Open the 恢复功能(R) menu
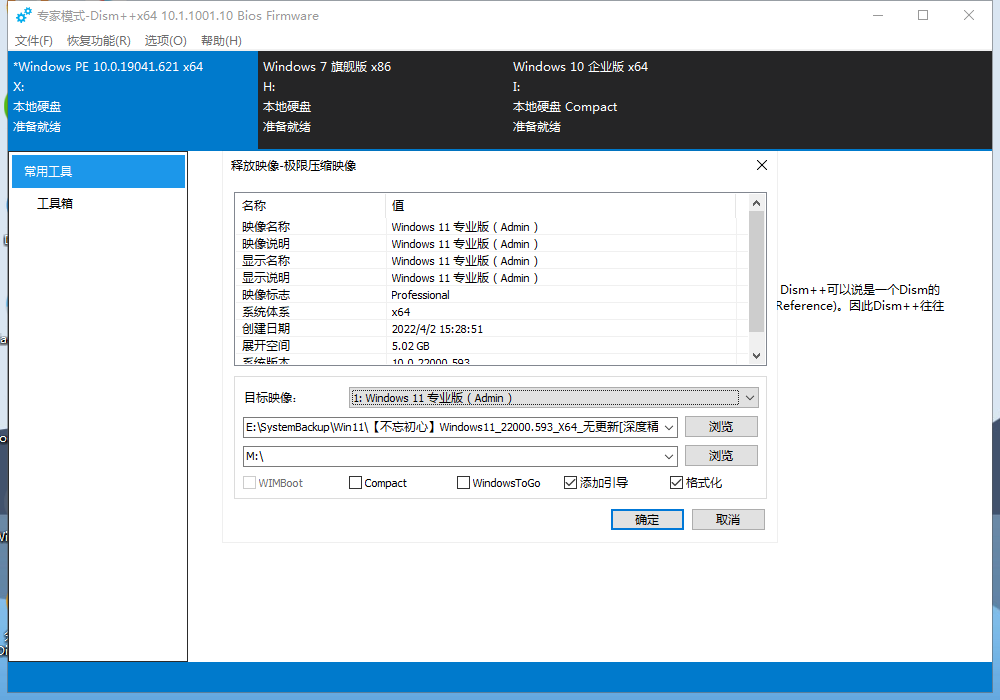Image resolution: width=1000 pixels, height=700 pixels. coord(99,41)
